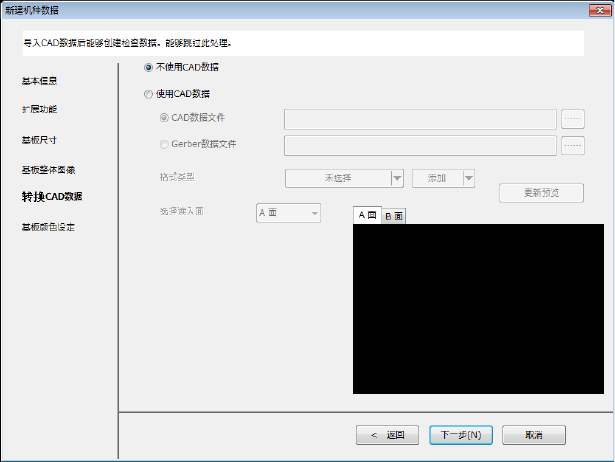Screen dimensions: 615x462
Task: Open the 选择读入面 A面 dropdown
Action: (288, 213)
